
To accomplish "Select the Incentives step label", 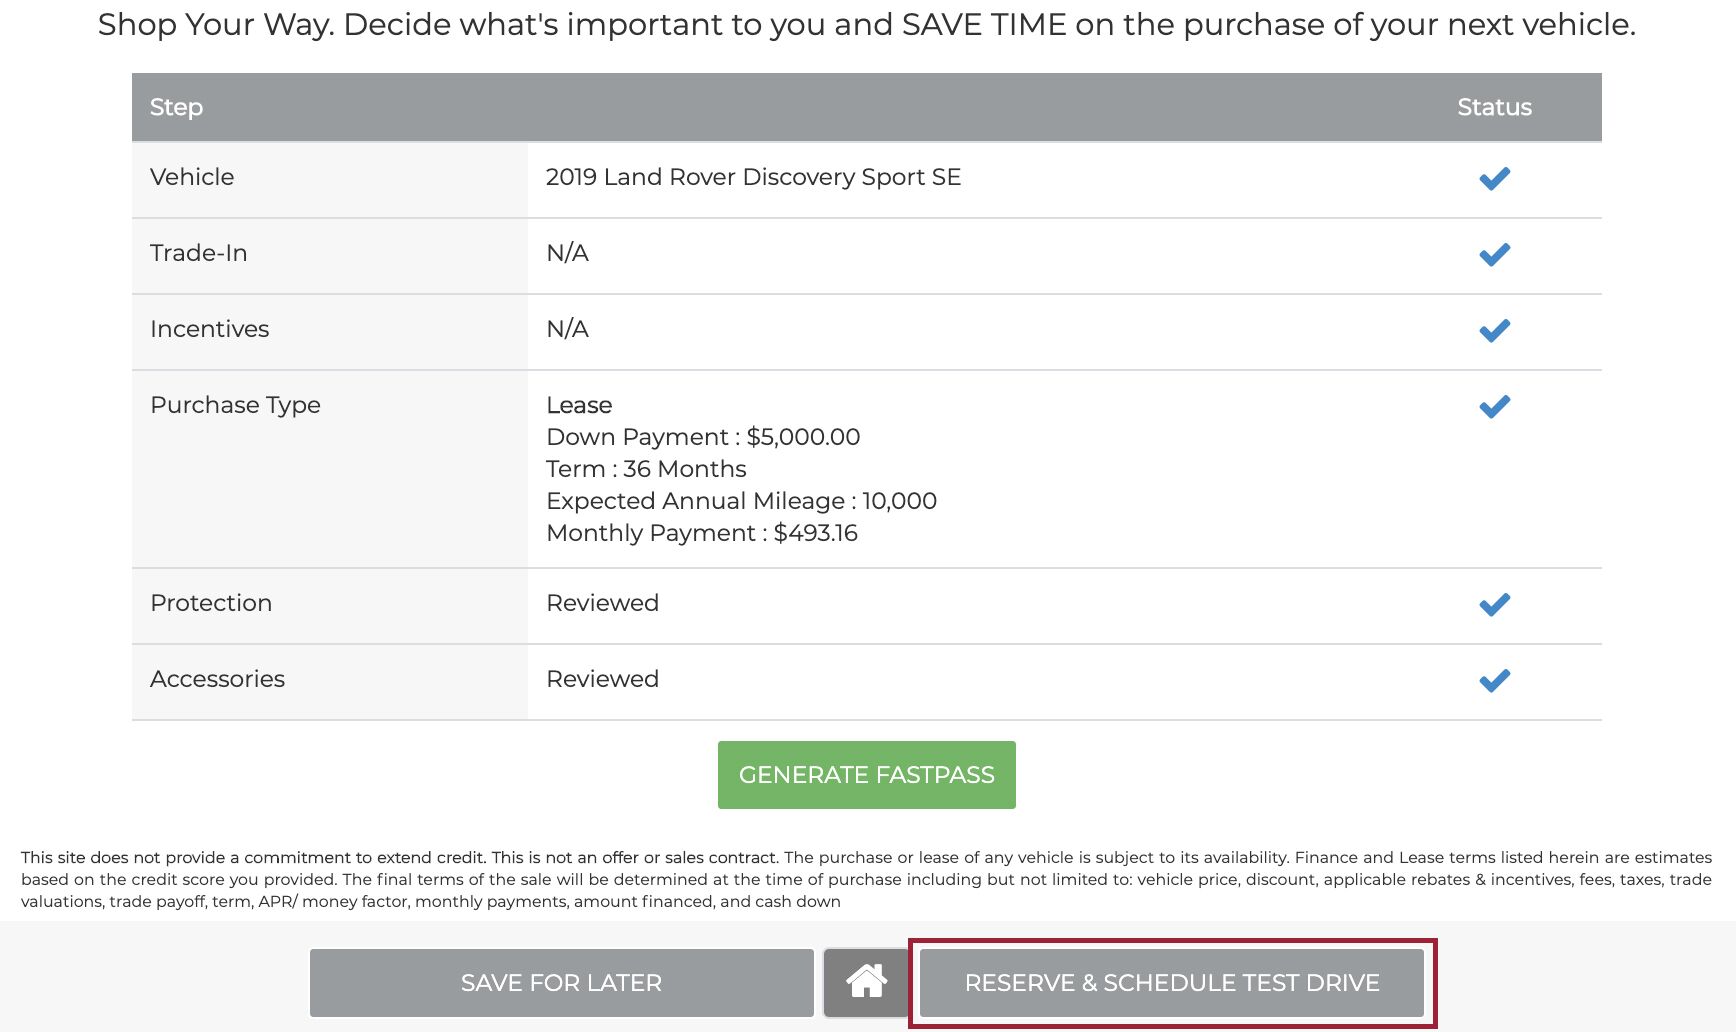I will coord(209,329).
